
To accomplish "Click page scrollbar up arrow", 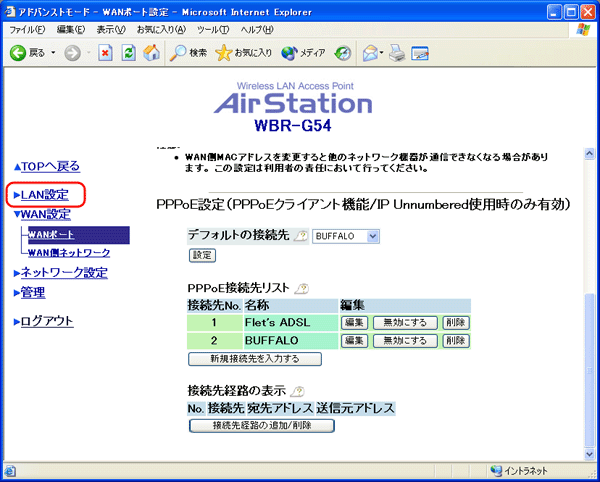I will pyautogui.click(x=590, y=154).
